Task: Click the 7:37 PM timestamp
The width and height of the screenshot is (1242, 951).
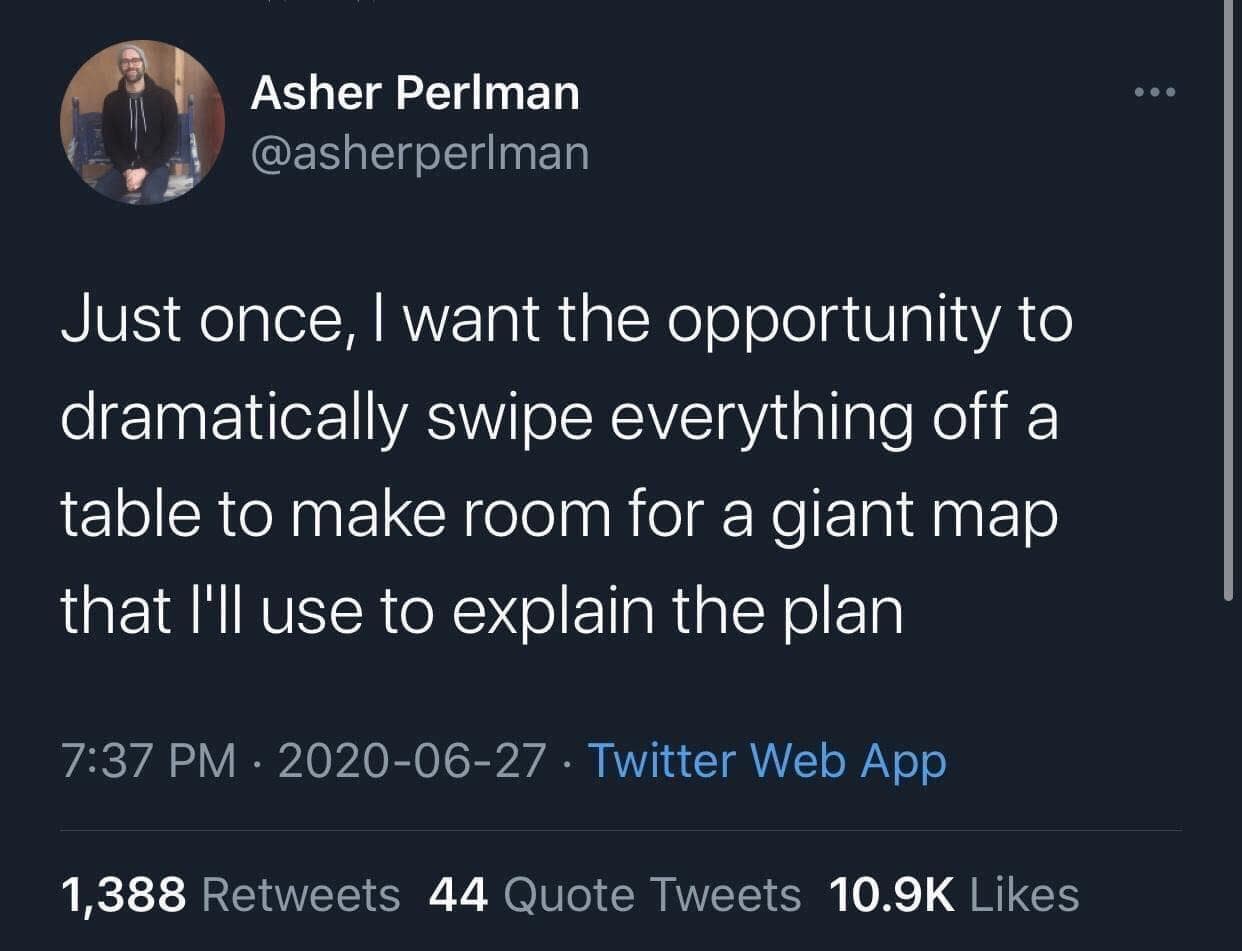Action: (148, 761)
